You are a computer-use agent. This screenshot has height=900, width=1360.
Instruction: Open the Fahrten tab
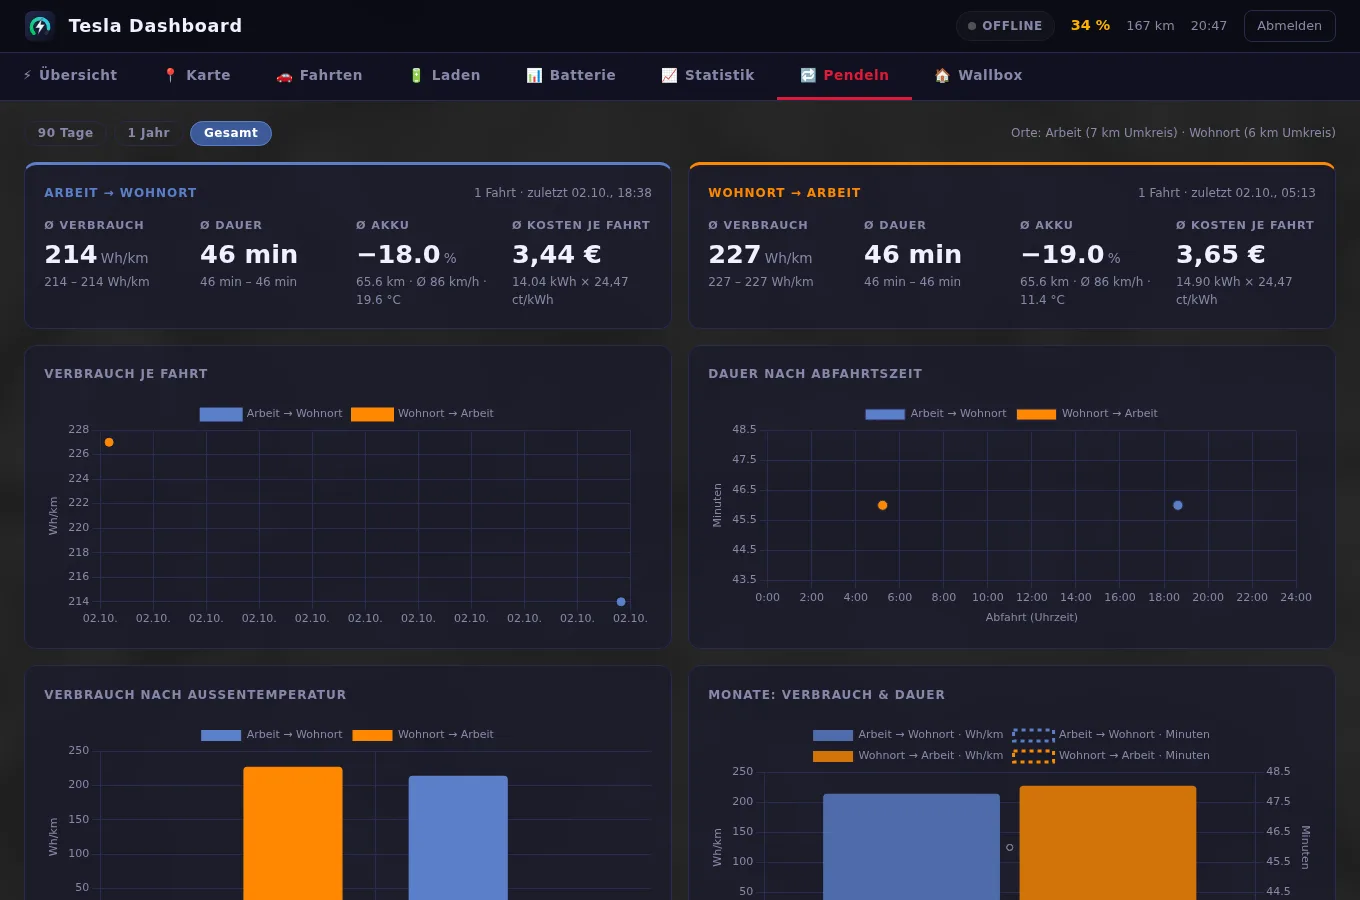coord(319,75)
